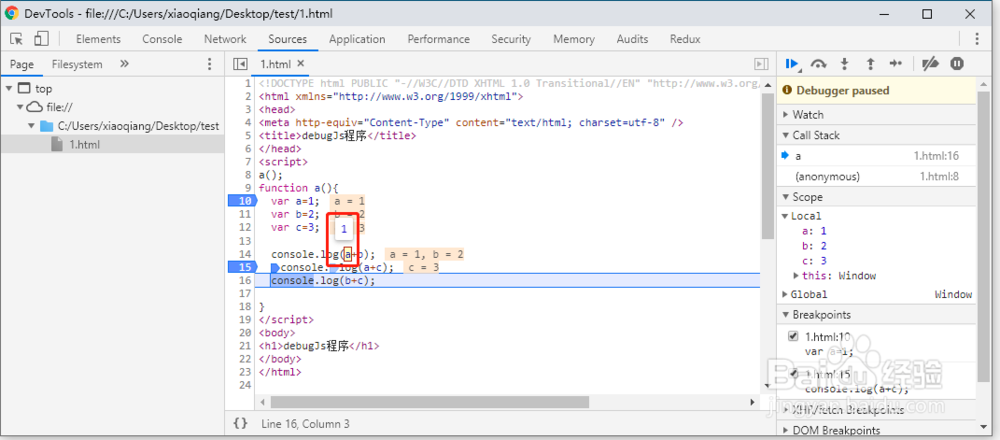Screen dimensions: 1000x440
Task: Resume script execution button
Action: coord(793,63)
